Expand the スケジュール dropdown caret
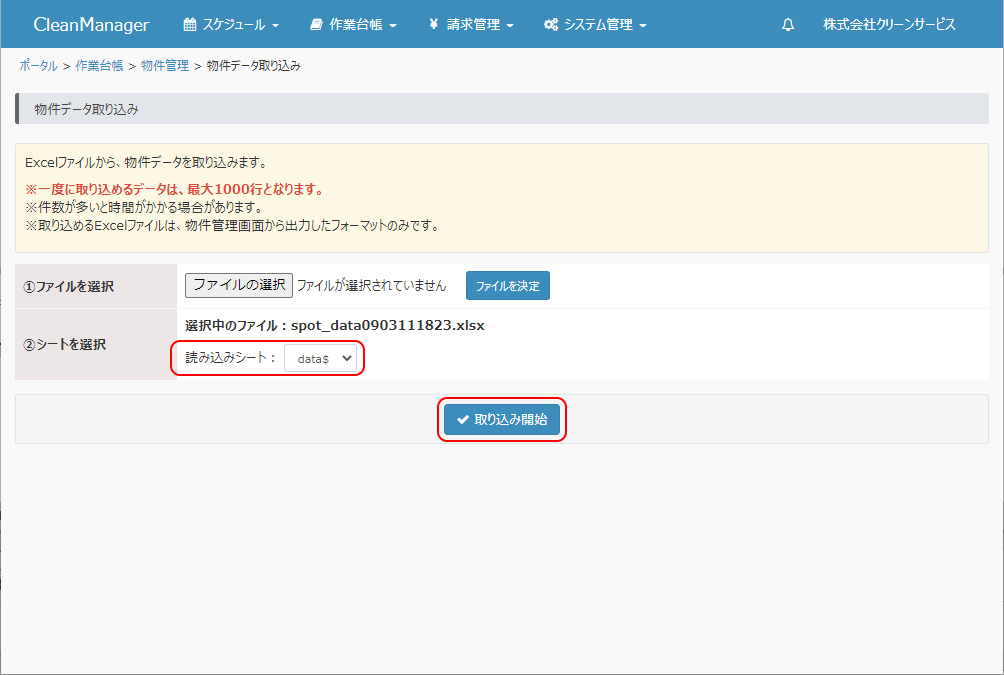 275,26
